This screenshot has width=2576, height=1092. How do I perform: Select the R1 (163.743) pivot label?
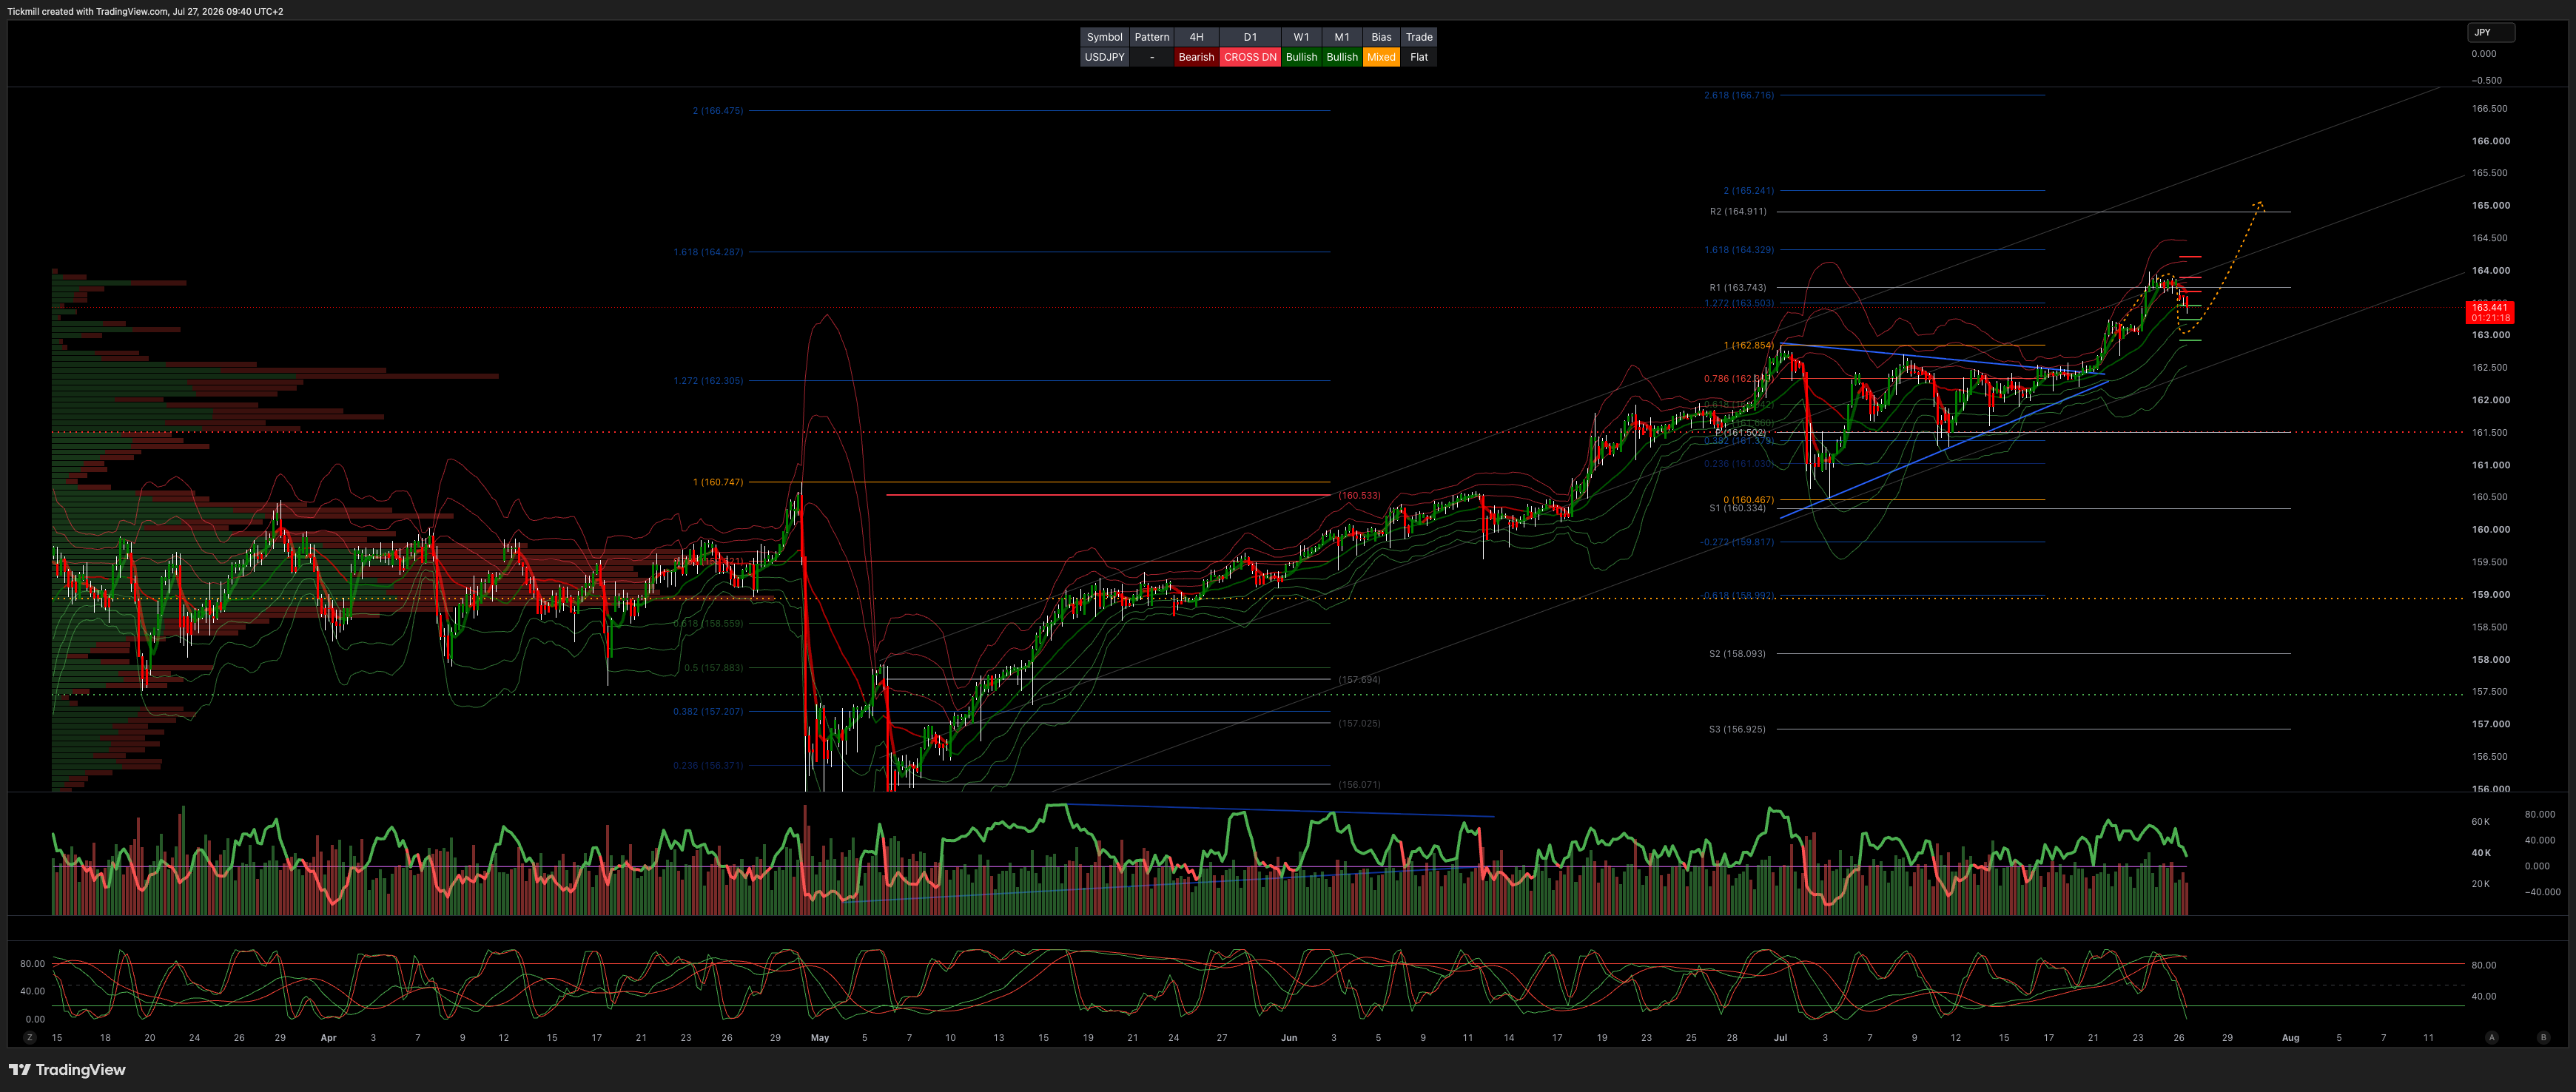(x=1738, y=287)
